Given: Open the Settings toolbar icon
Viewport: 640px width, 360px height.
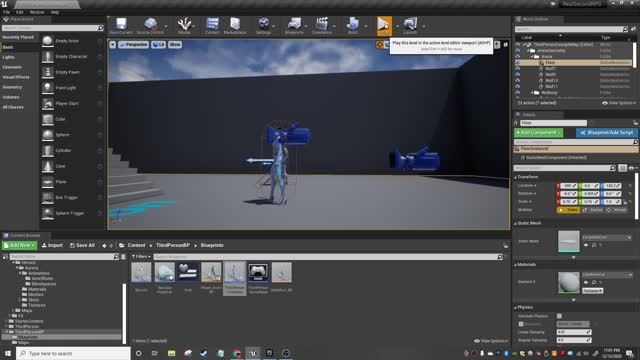Looking at the screenshot, I should click(264, 26).
